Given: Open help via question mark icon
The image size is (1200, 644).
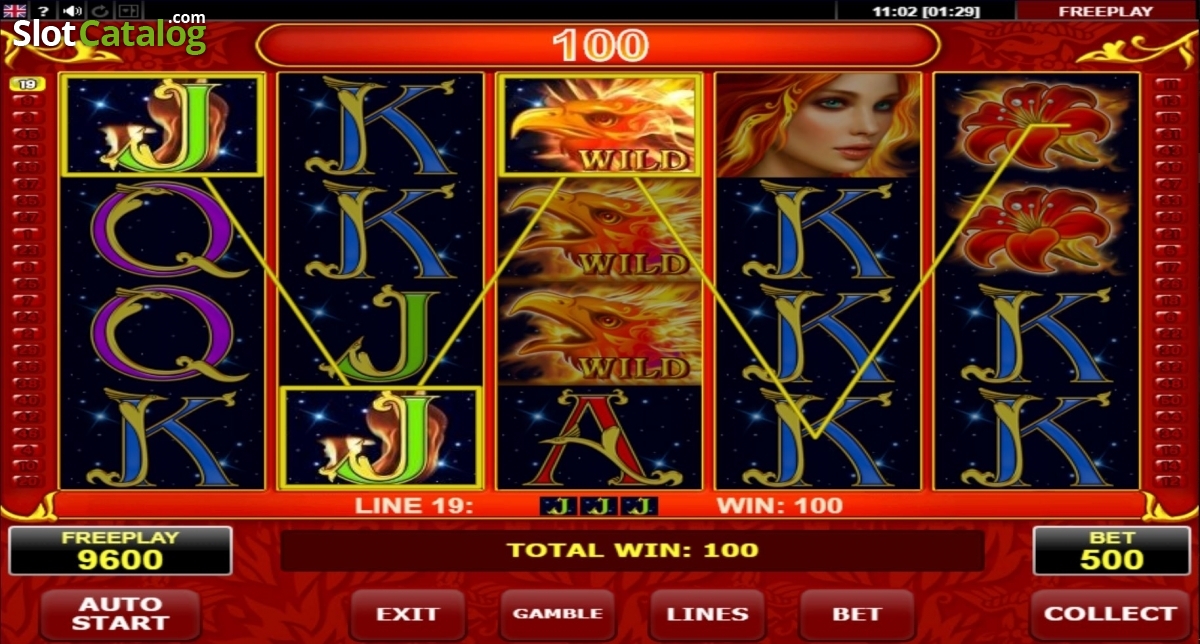Looking at the screenshot, I should 43,10.
